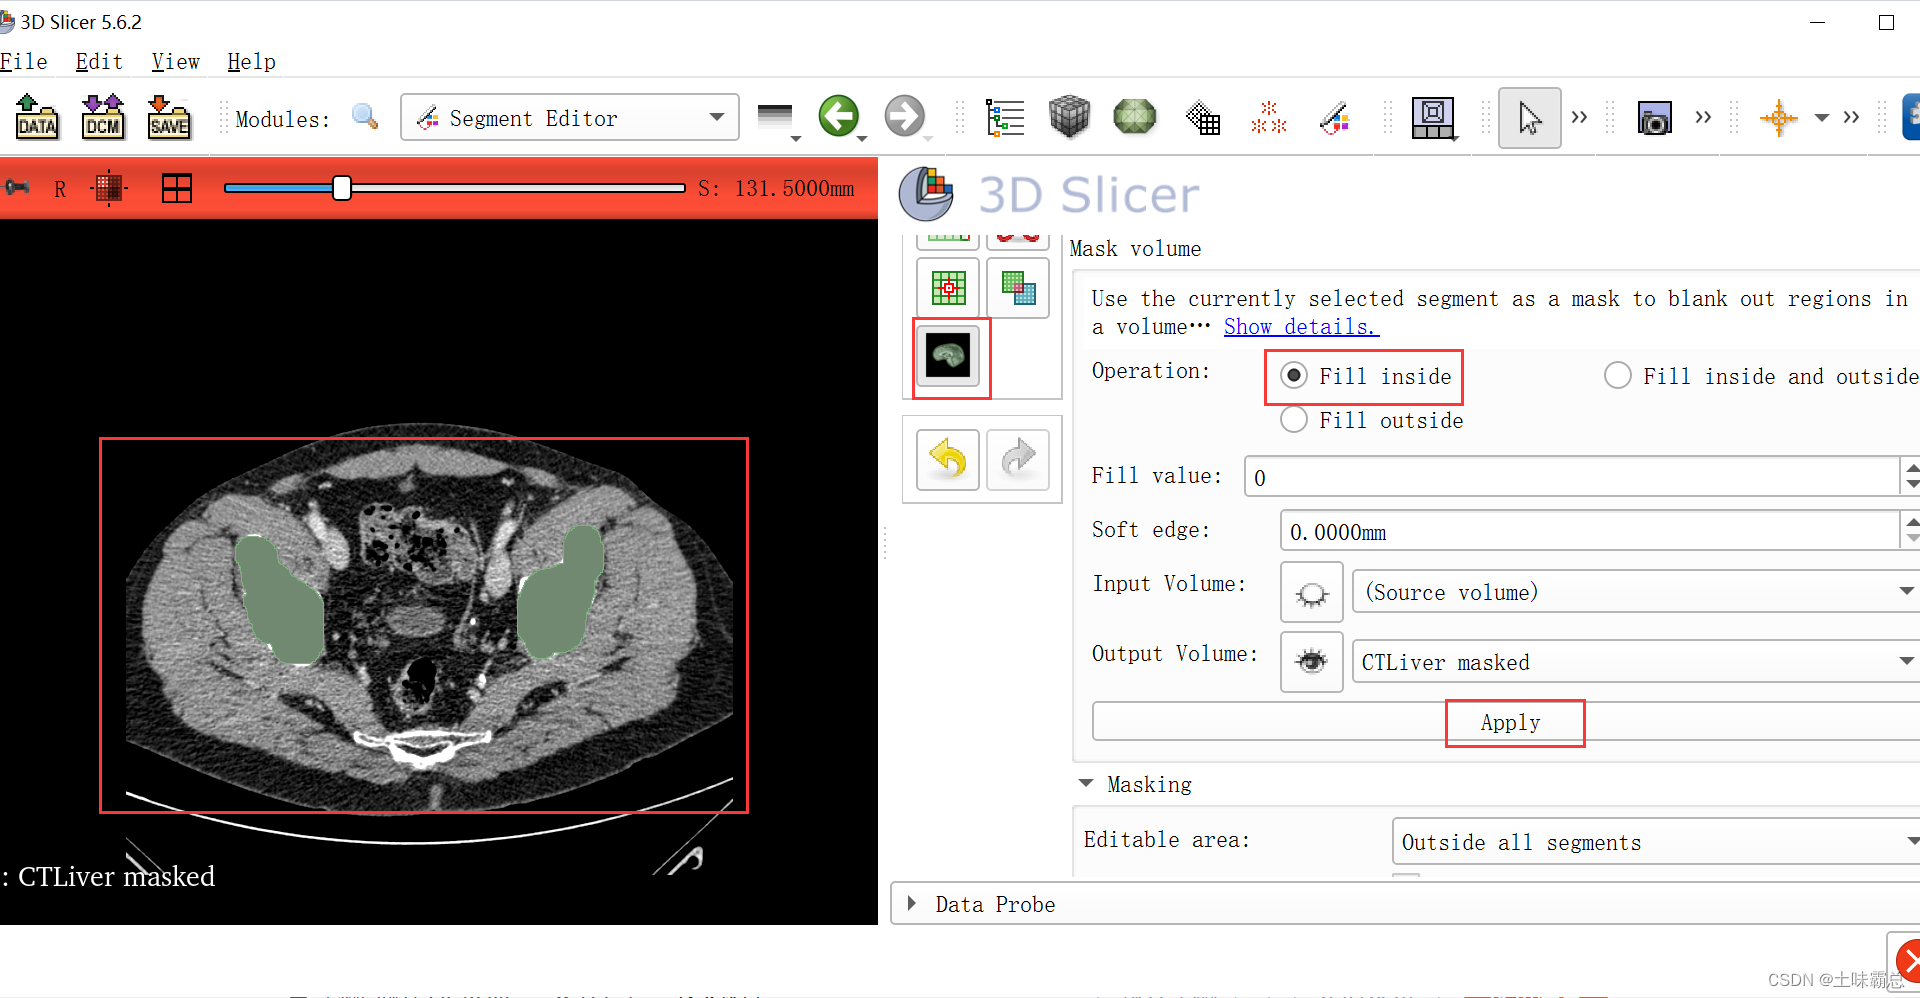This screenshot has height=998, width=1920.
Task: Go back to previous module with green arrow
Action: [x=840, y=117]
